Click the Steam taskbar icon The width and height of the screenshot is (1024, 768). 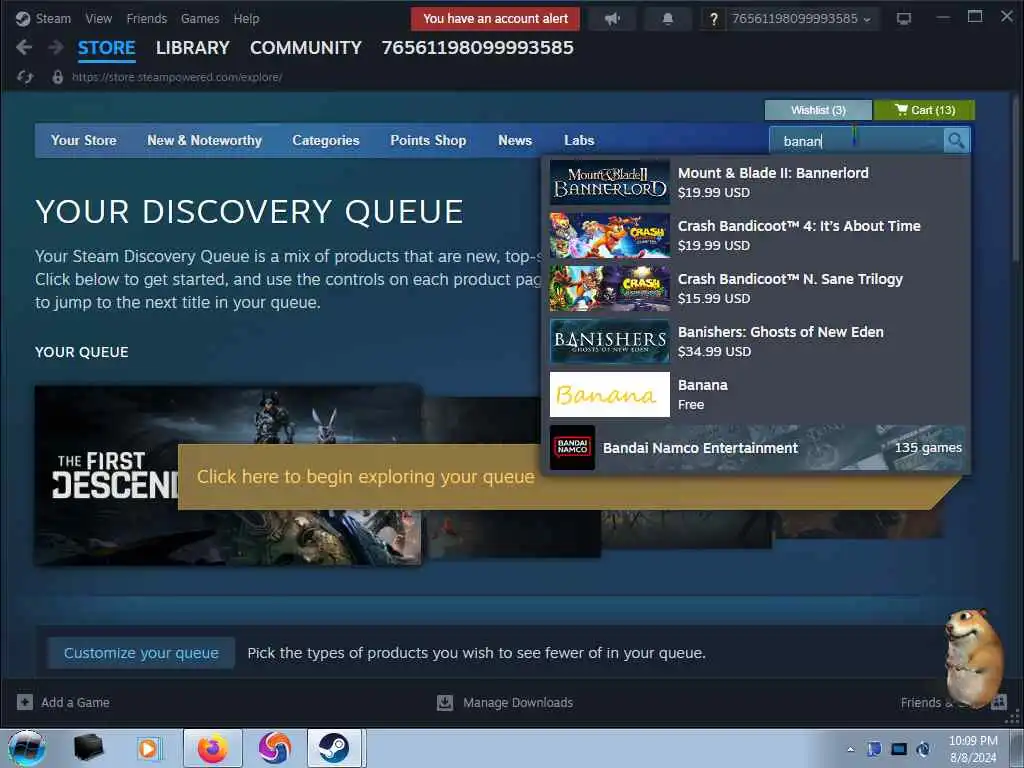[334, 748]
